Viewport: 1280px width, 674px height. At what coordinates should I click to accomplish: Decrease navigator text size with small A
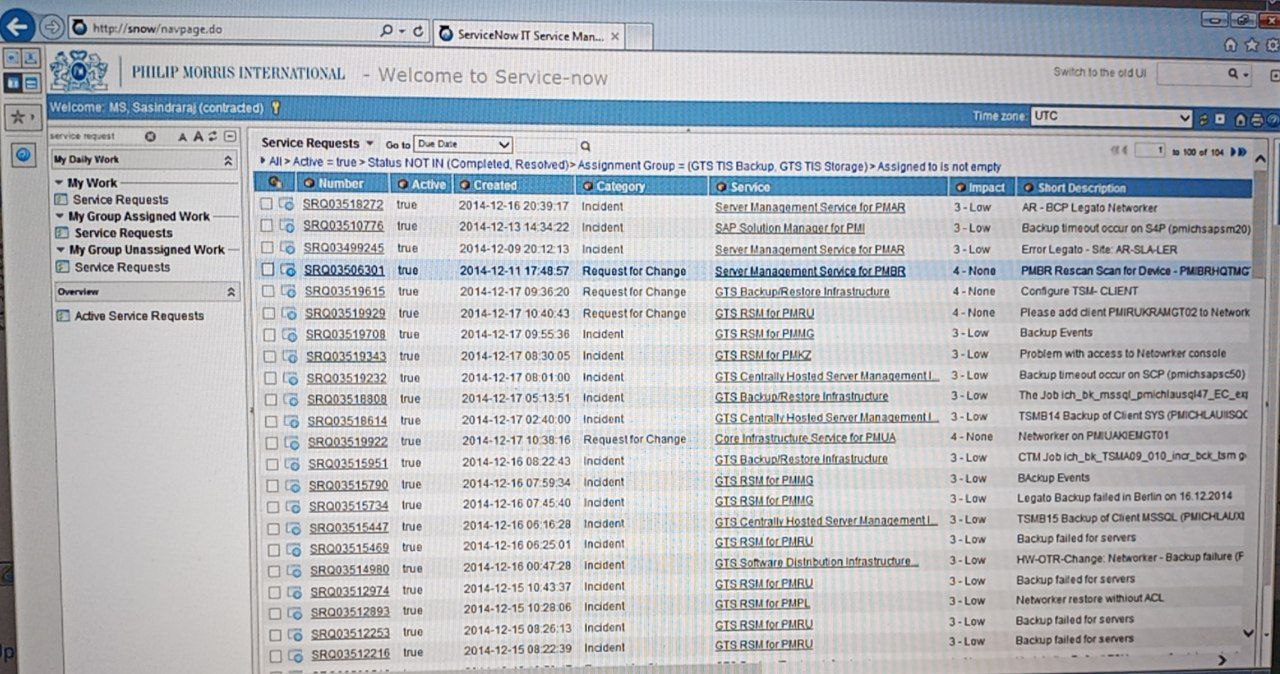pos(182,137)
